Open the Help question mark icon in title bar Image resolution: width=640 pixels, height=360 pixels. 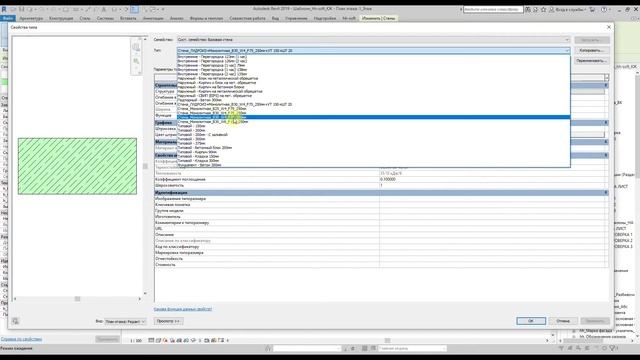(604, 9)
